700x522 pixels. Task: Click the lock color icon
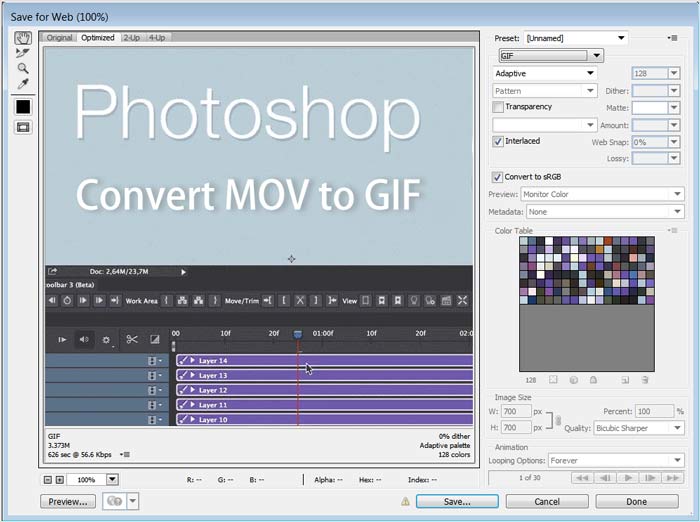point(593,380)
